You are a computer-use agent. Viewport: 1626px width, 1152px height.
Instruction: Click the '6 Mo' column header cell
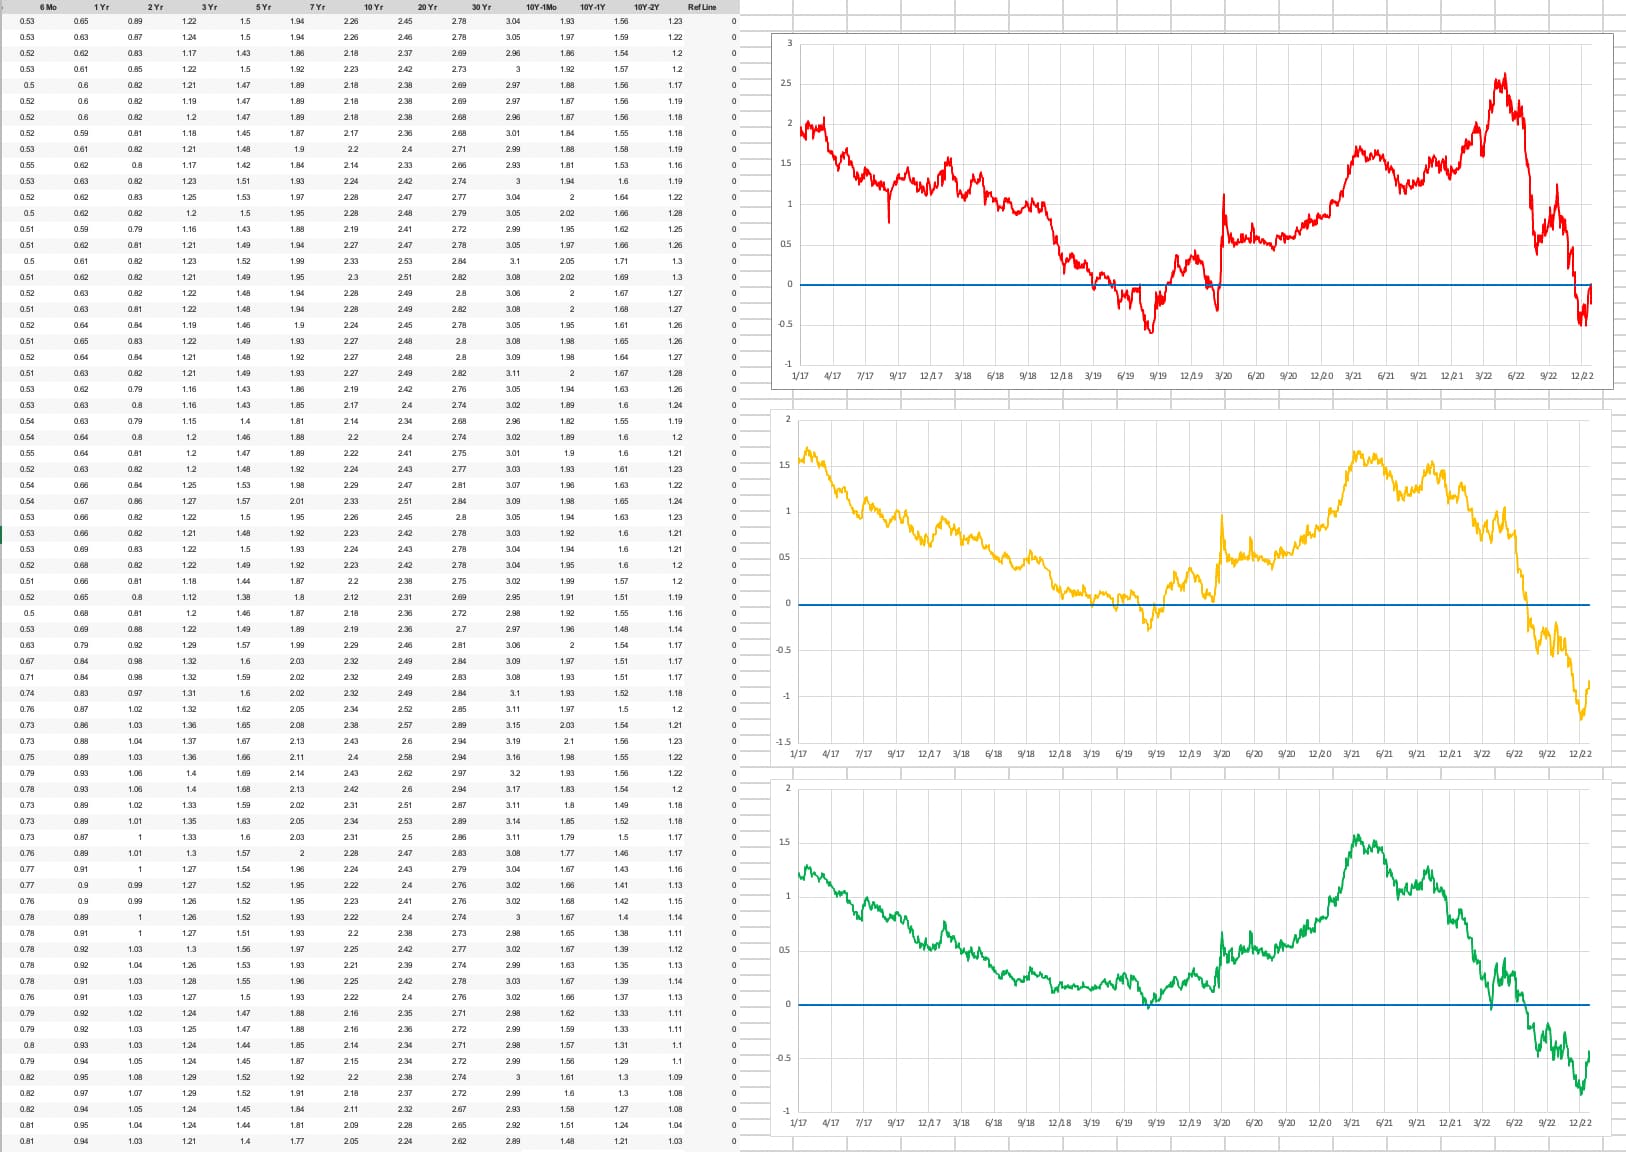(x=48, y=7)
